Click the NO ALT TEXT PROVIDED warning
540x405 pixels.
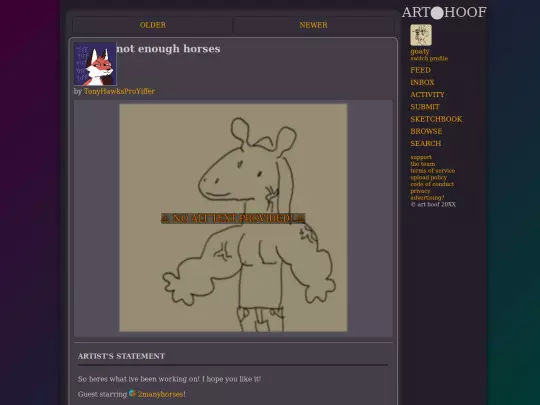tap(233, 218)
